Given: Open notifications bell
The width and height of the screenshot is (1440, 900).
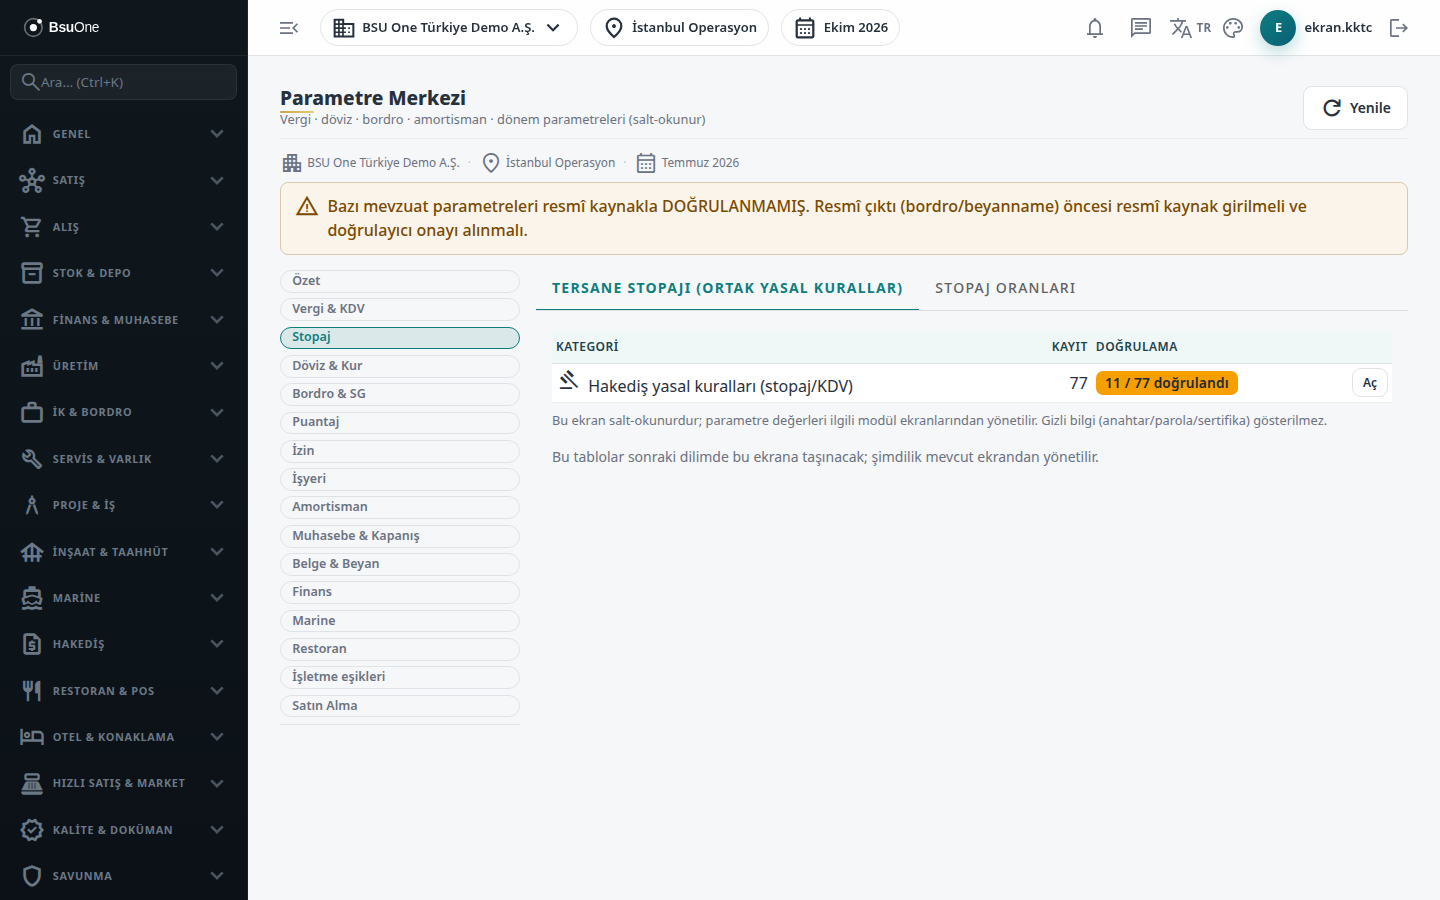Looking at the screenshot, I should coord(1095,28).
